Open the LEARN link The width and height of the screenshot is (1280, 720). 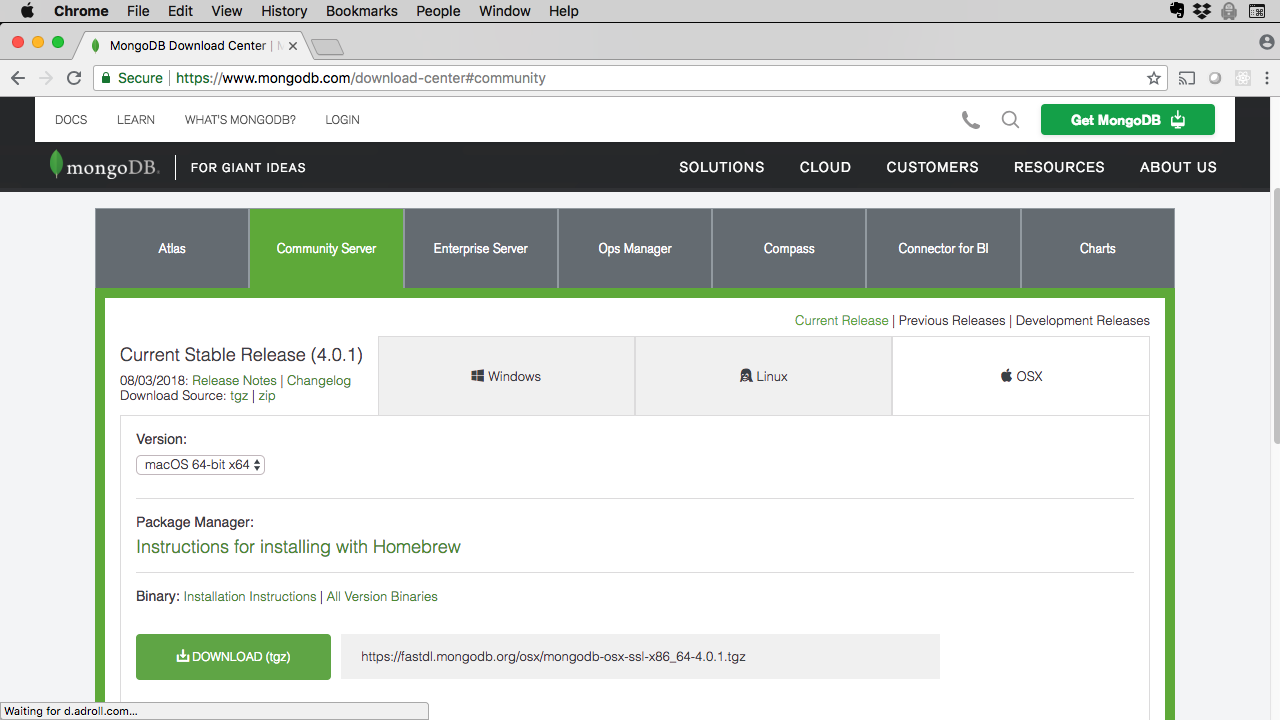[136, 120]
